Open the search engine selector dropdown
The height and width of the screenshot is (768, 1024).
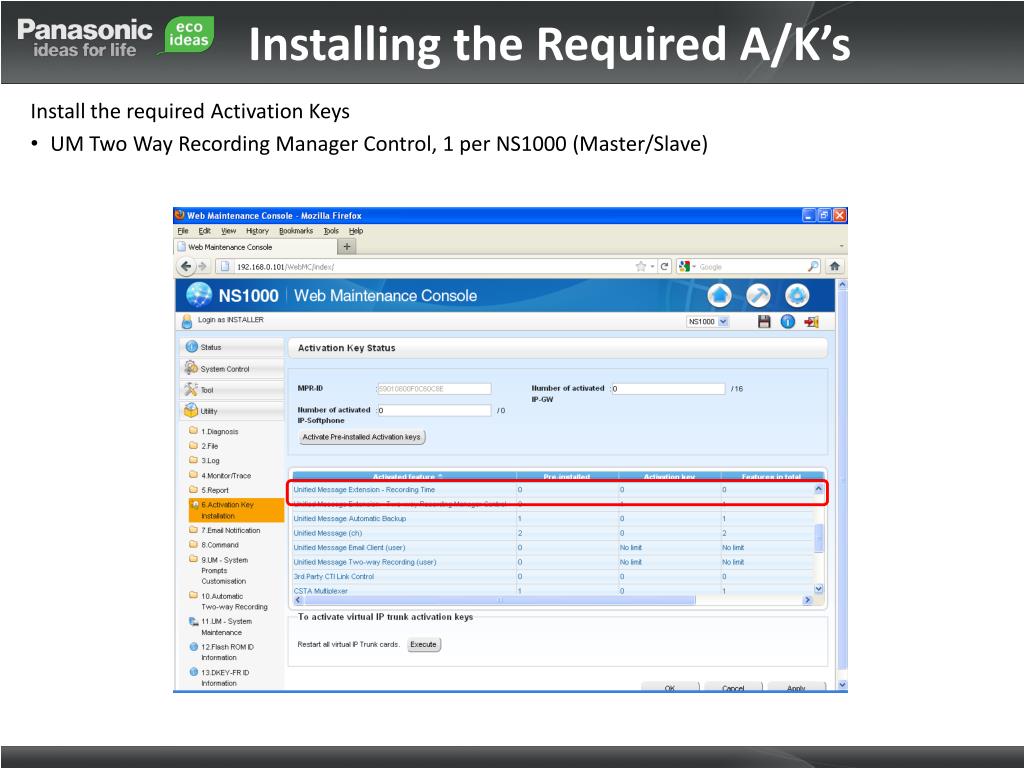coord(688,266)
